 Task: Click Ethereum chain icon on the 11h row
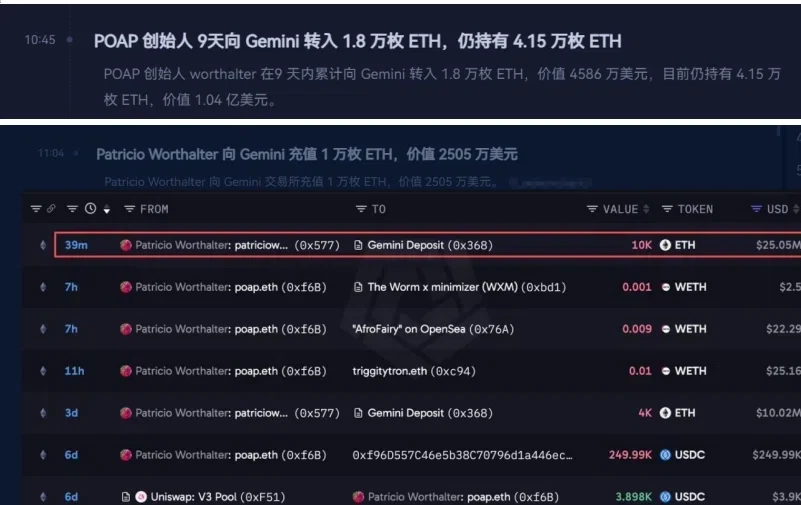(43, 371)
